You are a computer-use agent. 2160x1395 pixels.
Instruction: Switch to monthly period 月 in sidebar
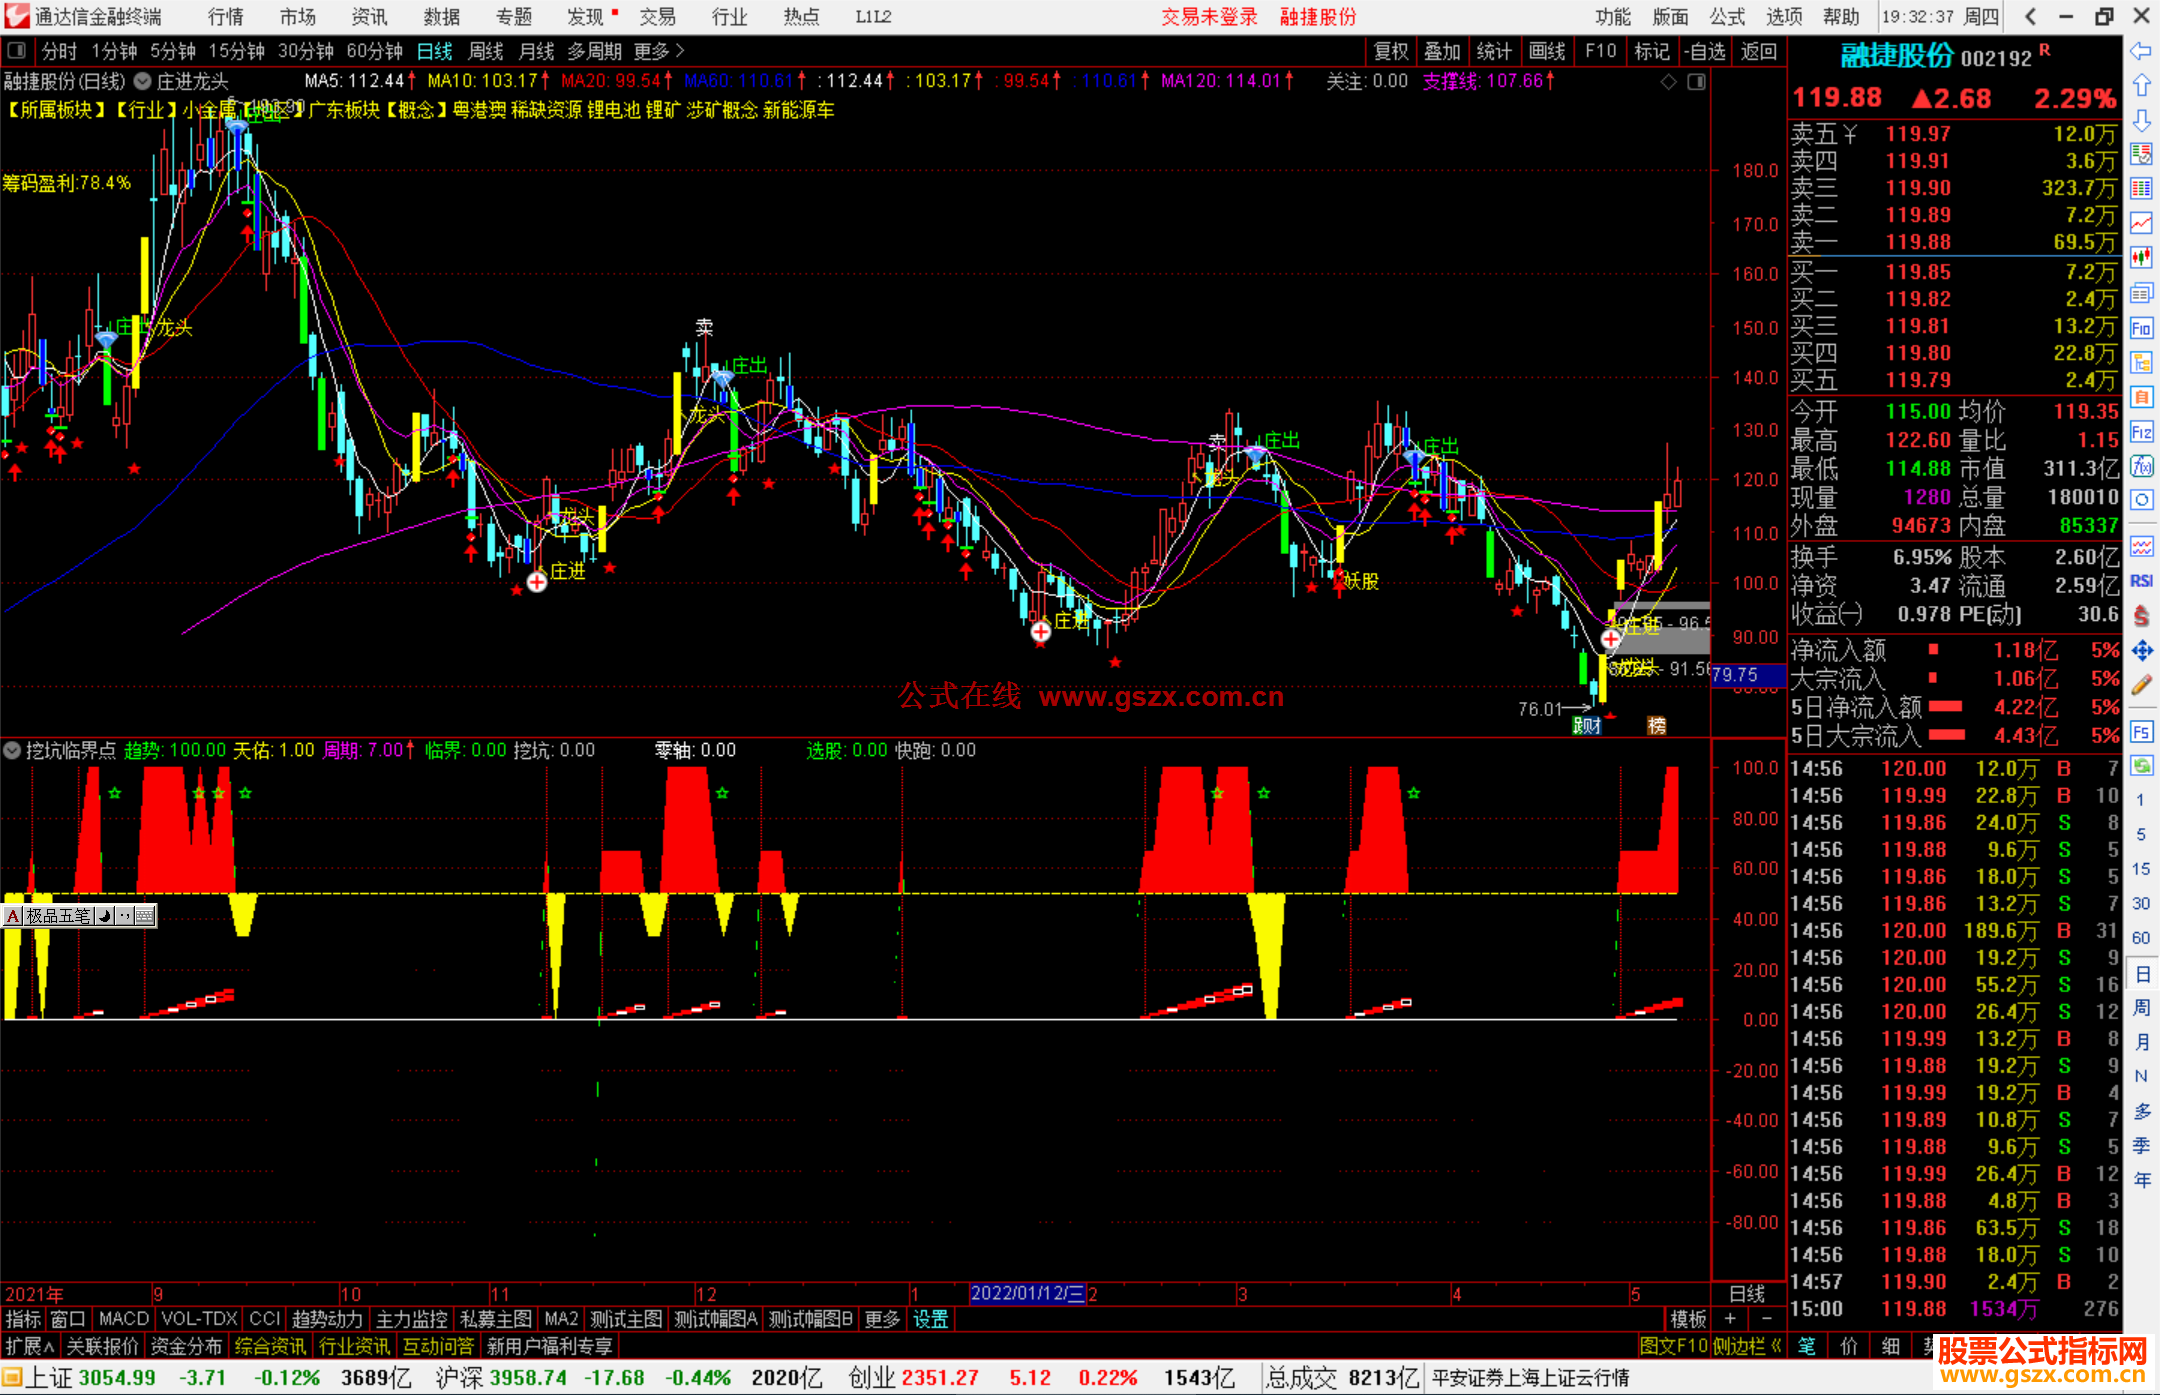(2141, 1042)
